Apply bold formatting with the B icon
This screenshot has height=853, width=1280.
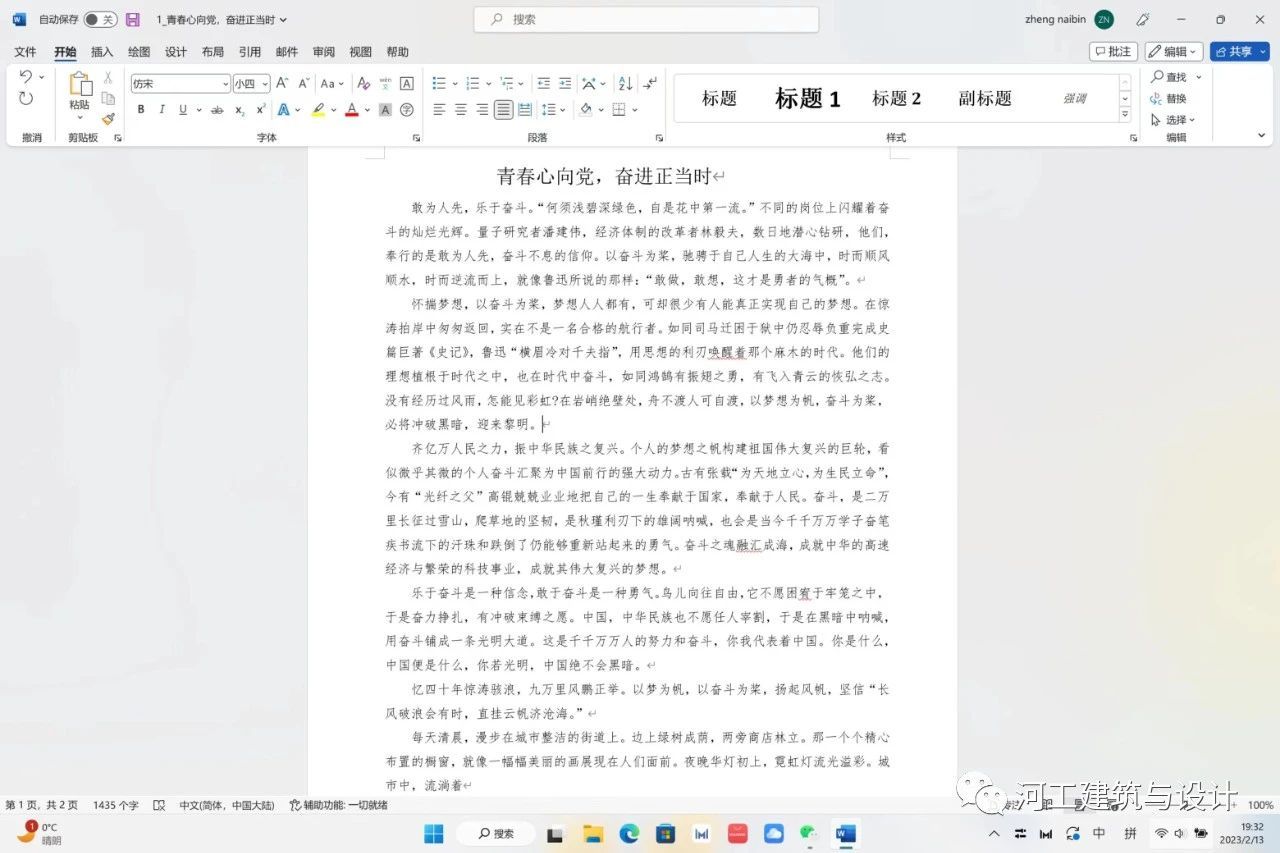coord(141,110)
